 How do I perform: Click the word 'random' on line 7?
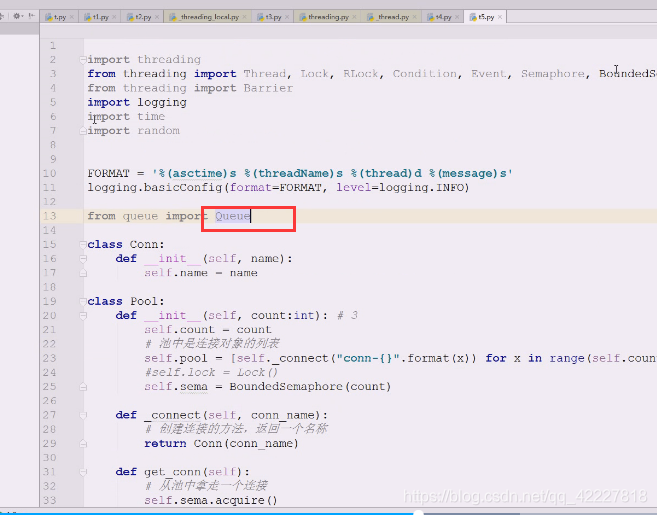[x=158, y=131]
